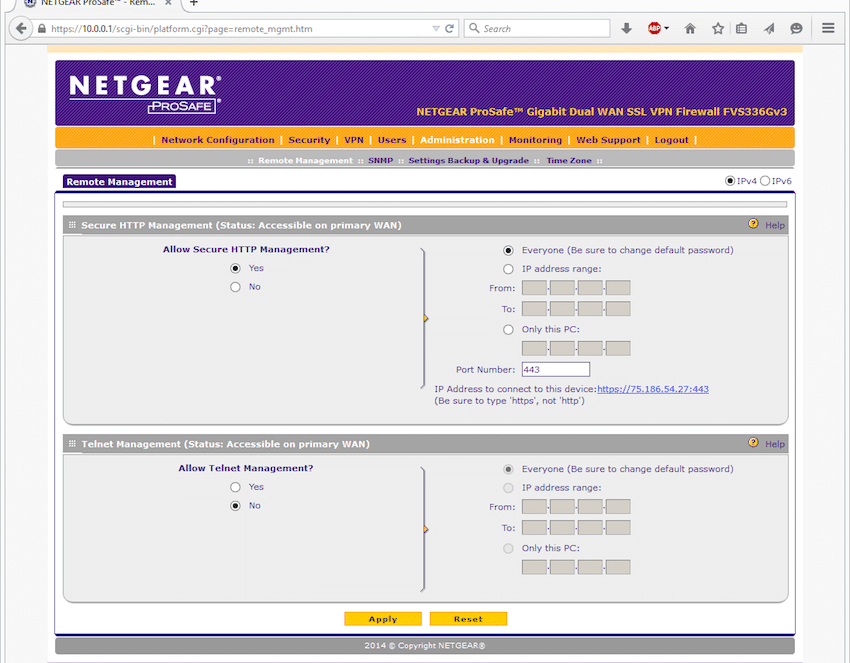Select Only this PC for Secure HTTP
Image resolution: width=850 pixels, height=663 pixels.
point(508,330)
